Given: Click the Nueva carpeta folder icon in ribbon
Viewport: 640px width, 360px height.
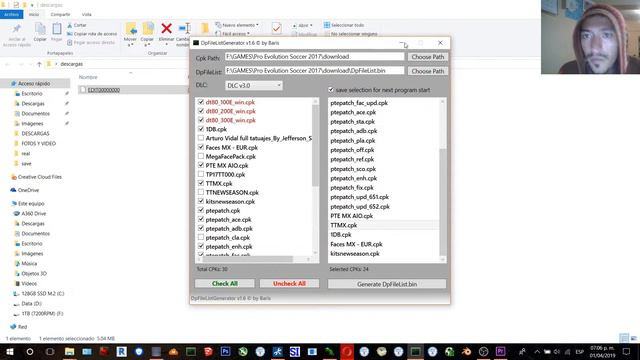Looking at the screenshot, I should click(205, 29).
